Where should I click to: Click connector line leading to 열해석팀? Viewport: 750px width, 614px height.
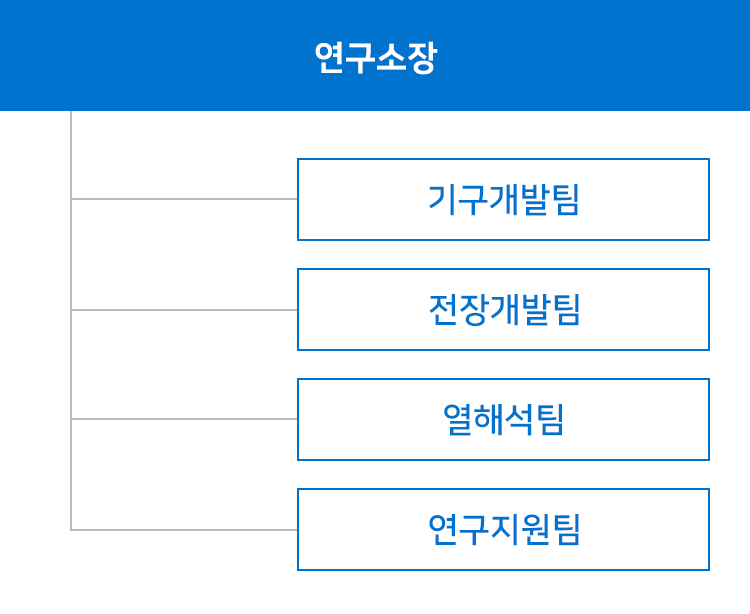pyautogui.click(x=184, y=419)
